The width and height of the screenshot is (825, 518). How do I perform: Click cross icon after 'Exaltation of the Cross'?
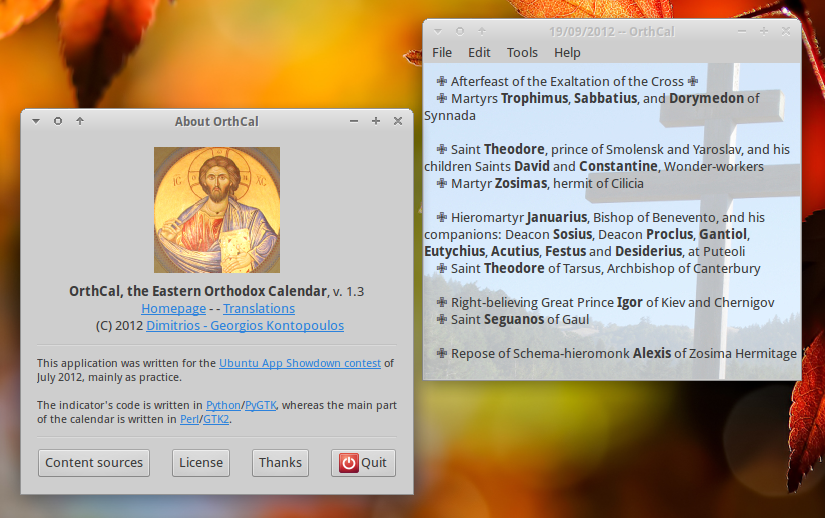(x=693, y=81)
